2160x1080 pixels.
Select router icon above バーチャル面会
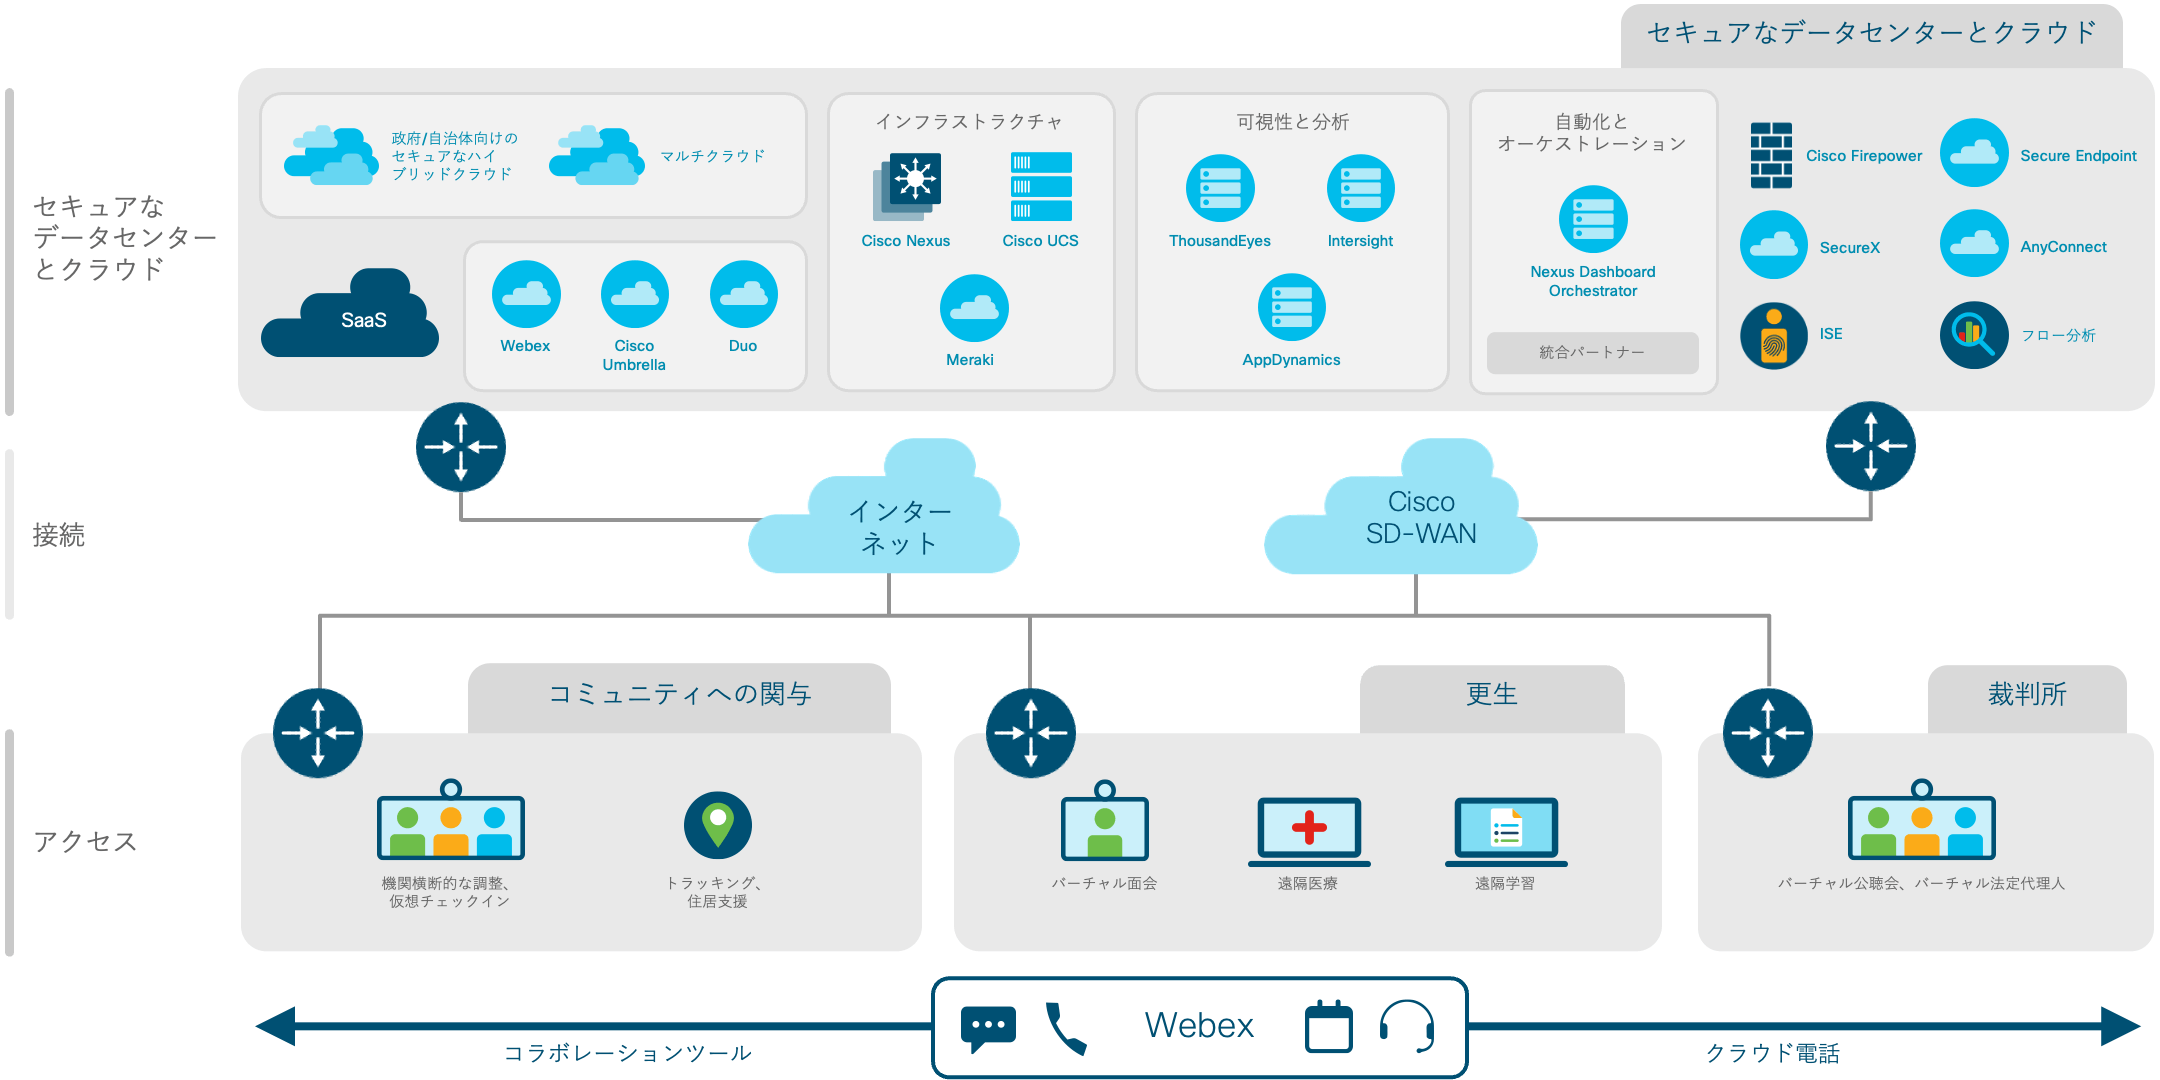[1031, 733]
